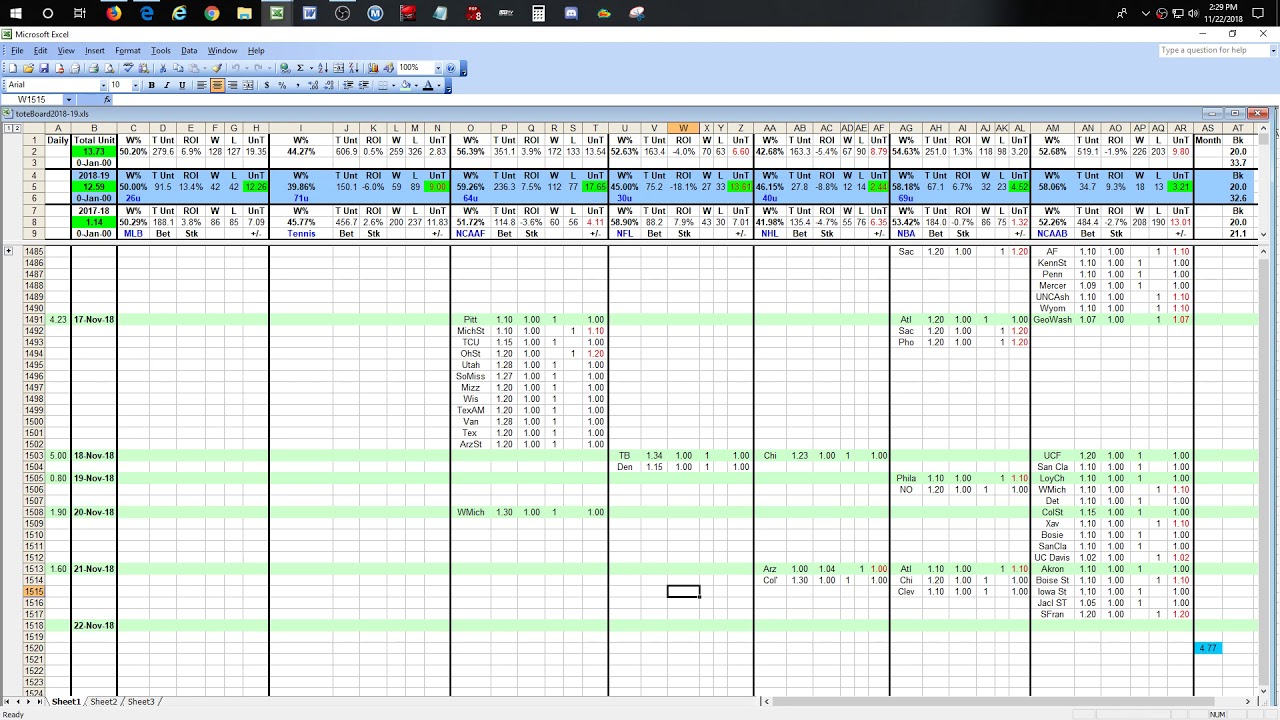
Task: Toggle Italic formatting button
Action: click(167, 85)
